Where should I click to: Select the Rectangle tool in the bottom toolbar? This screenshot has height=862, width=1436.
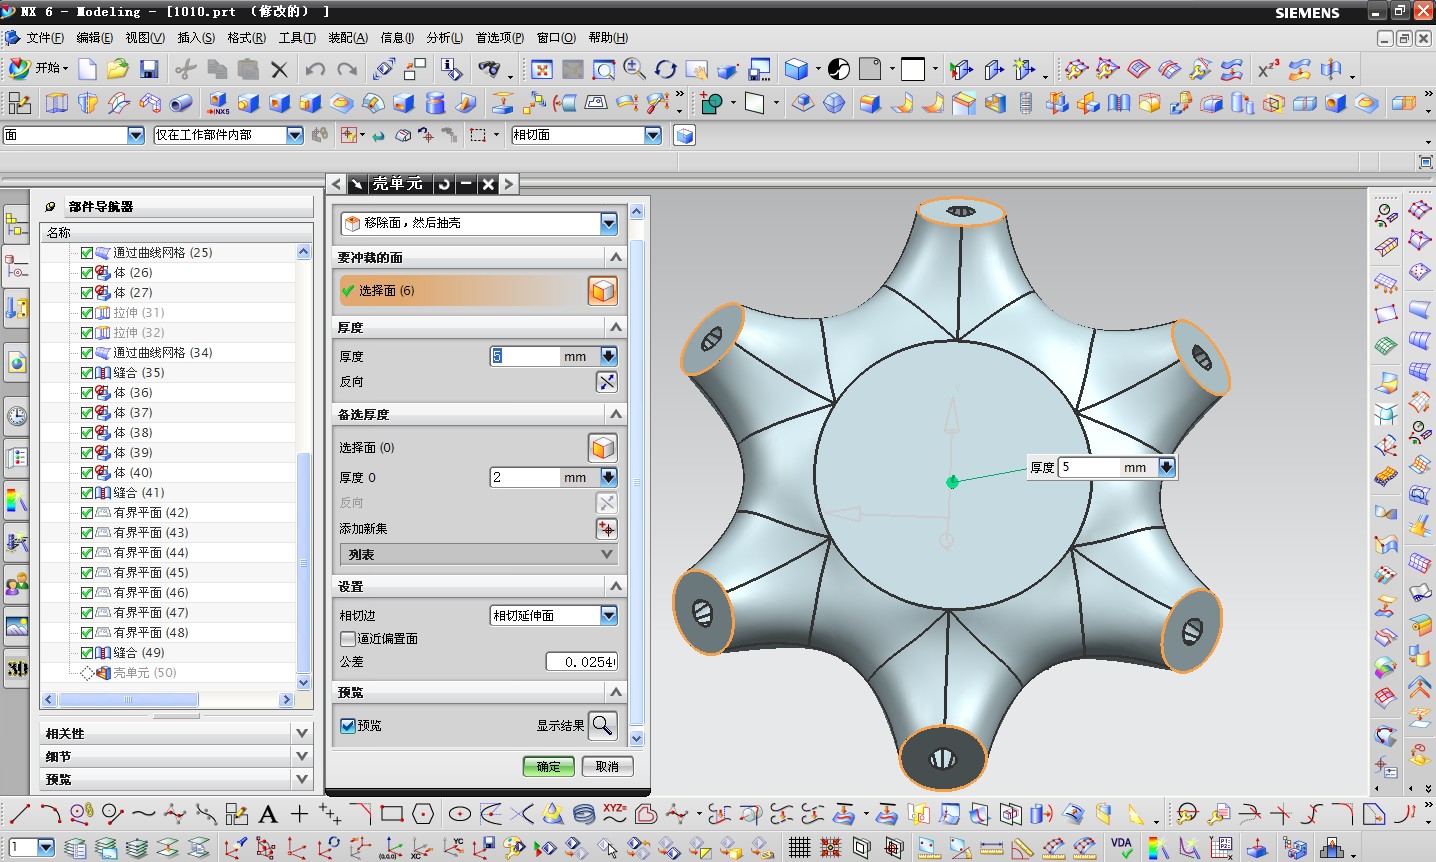(391, 814)
